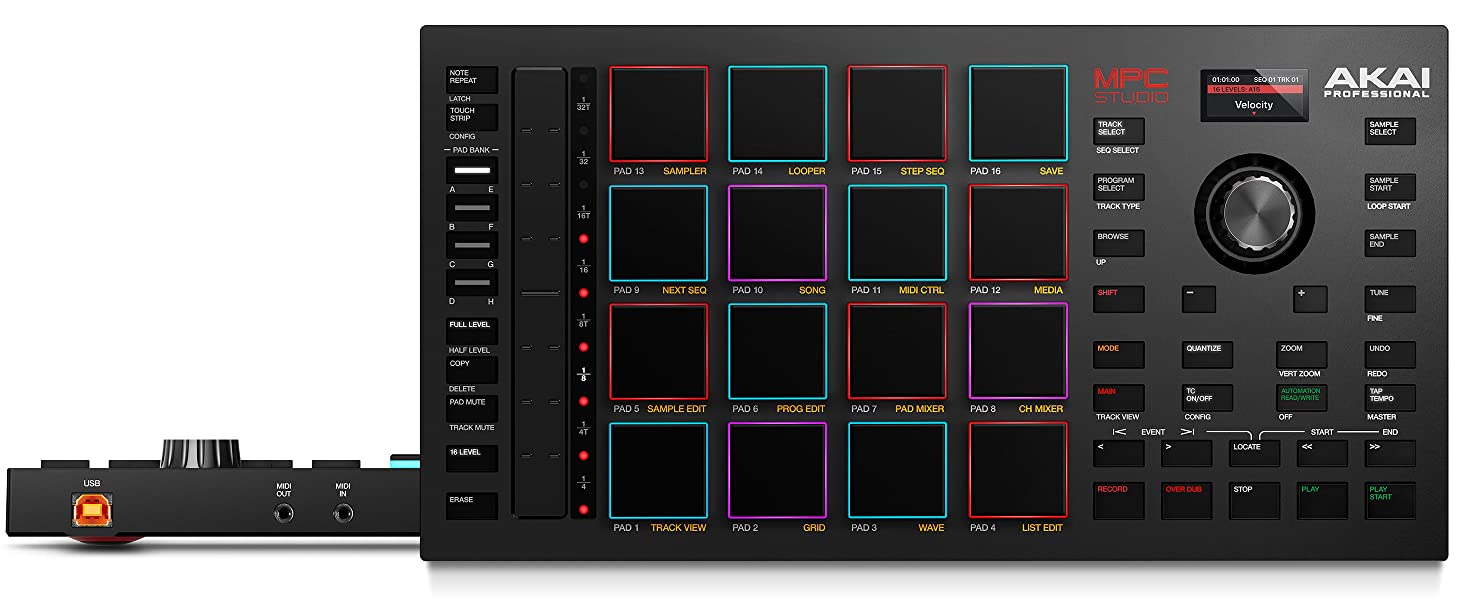Tap the Velocity display screen
Viewport: 1464px width, 600px height.
tap(1254, 96)
